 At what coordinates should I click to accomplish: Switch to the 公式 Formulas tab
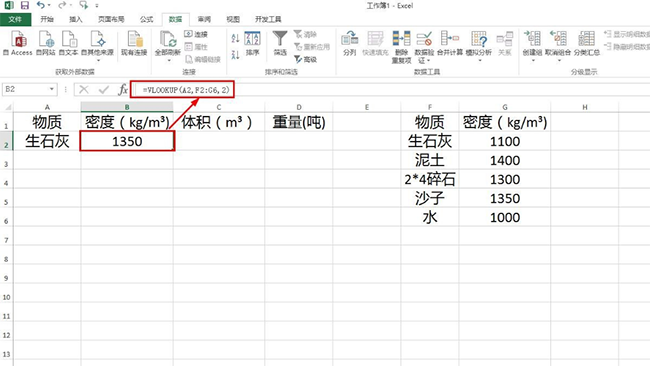tap(146, 19)
